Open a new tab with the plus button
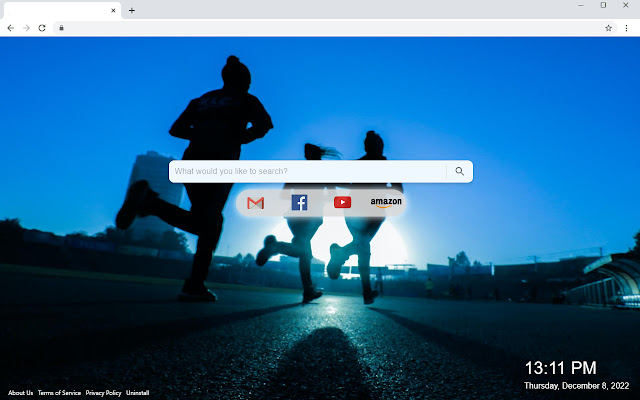Image resolution: width=640 pixels, height=400 pixels. point(131,11)
